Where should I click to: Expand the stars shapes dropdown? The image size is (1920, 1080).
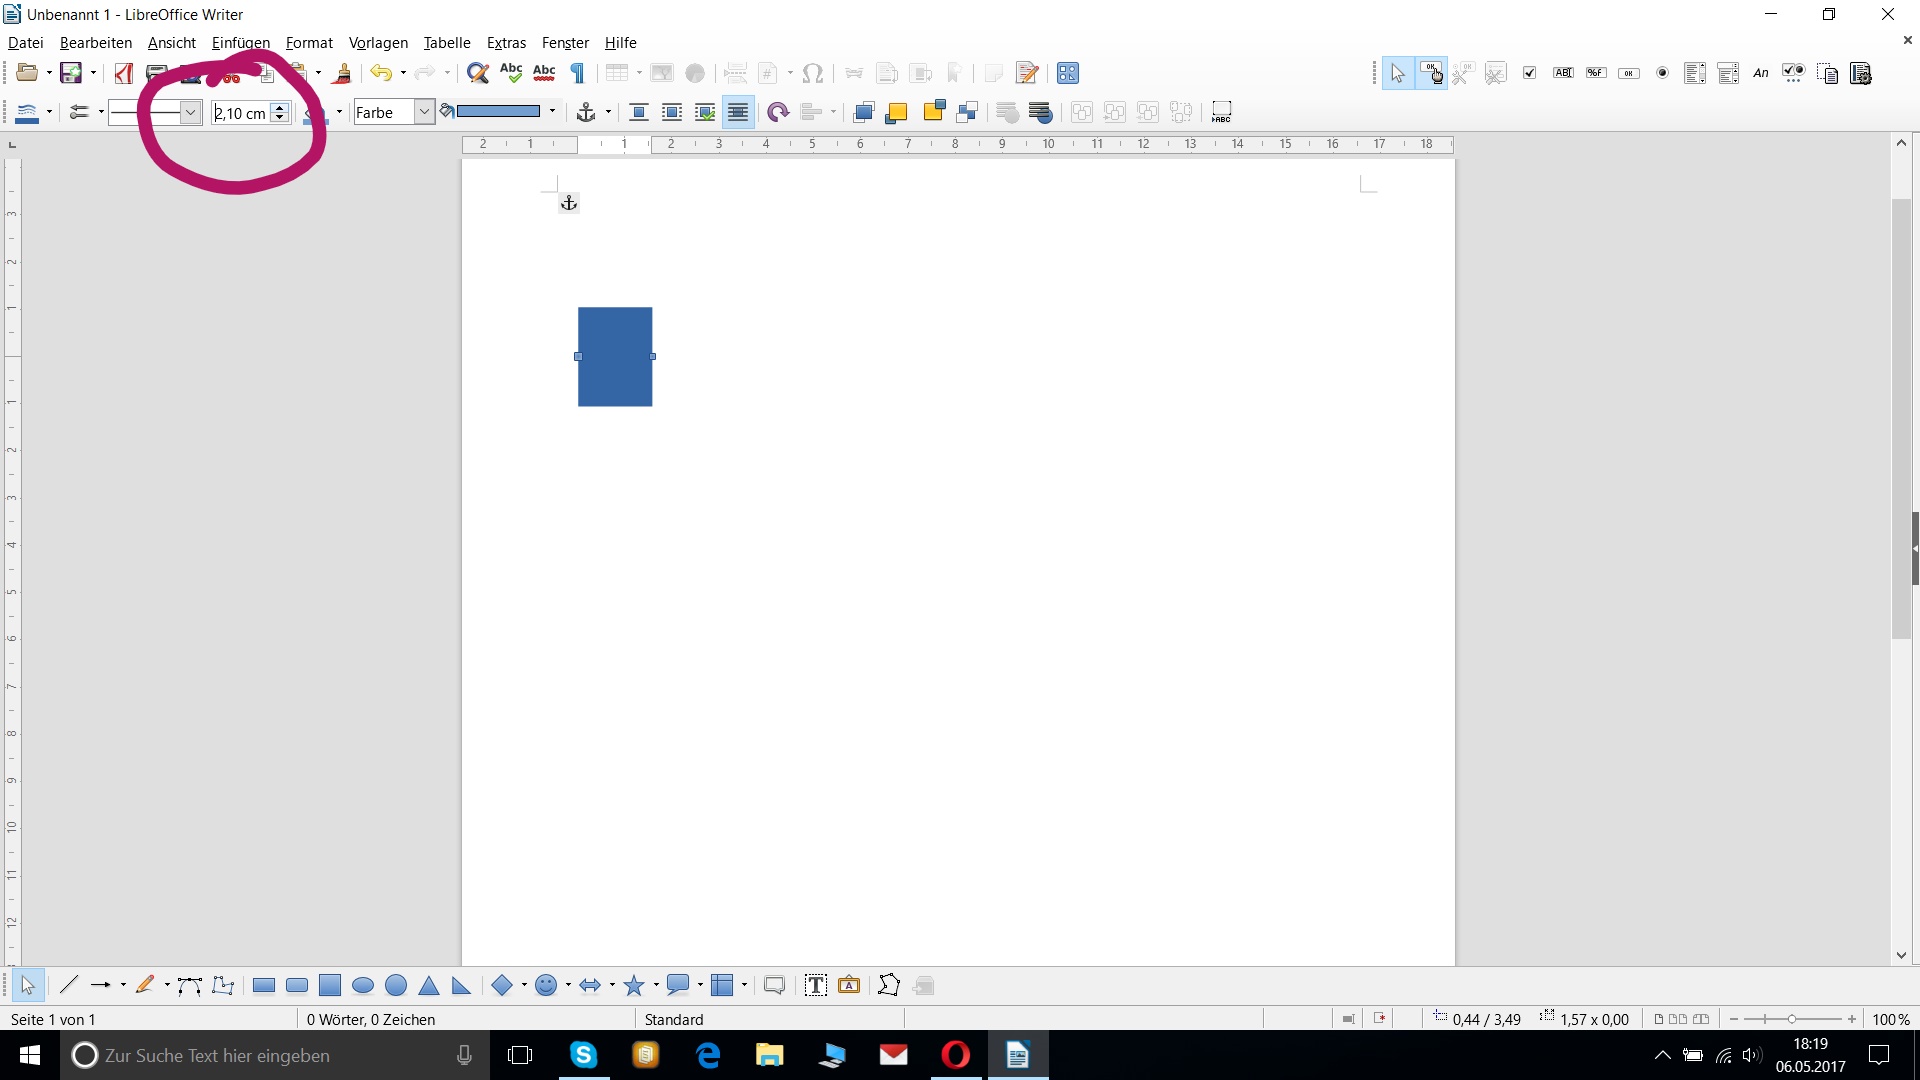tap(656, 985)
